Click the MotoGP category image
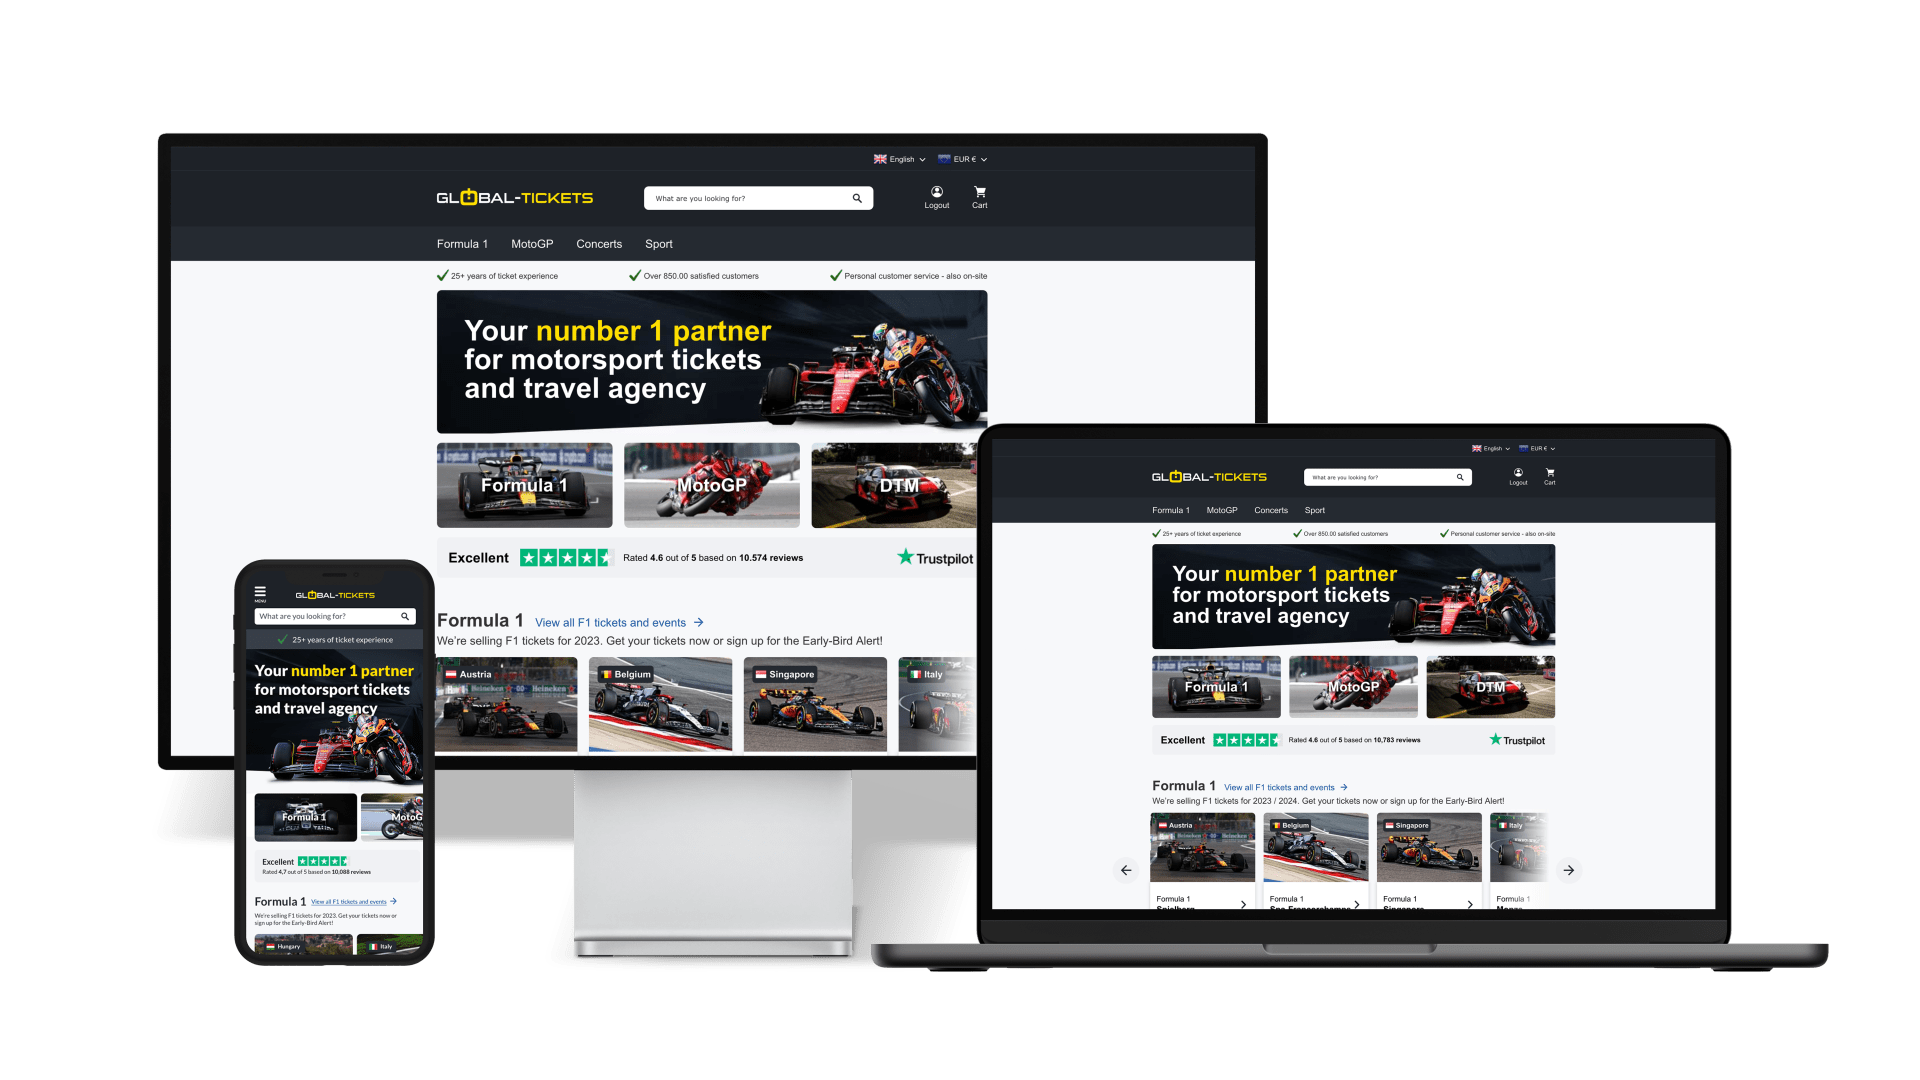The image size is (1920, 1080). tap(711, 484)
